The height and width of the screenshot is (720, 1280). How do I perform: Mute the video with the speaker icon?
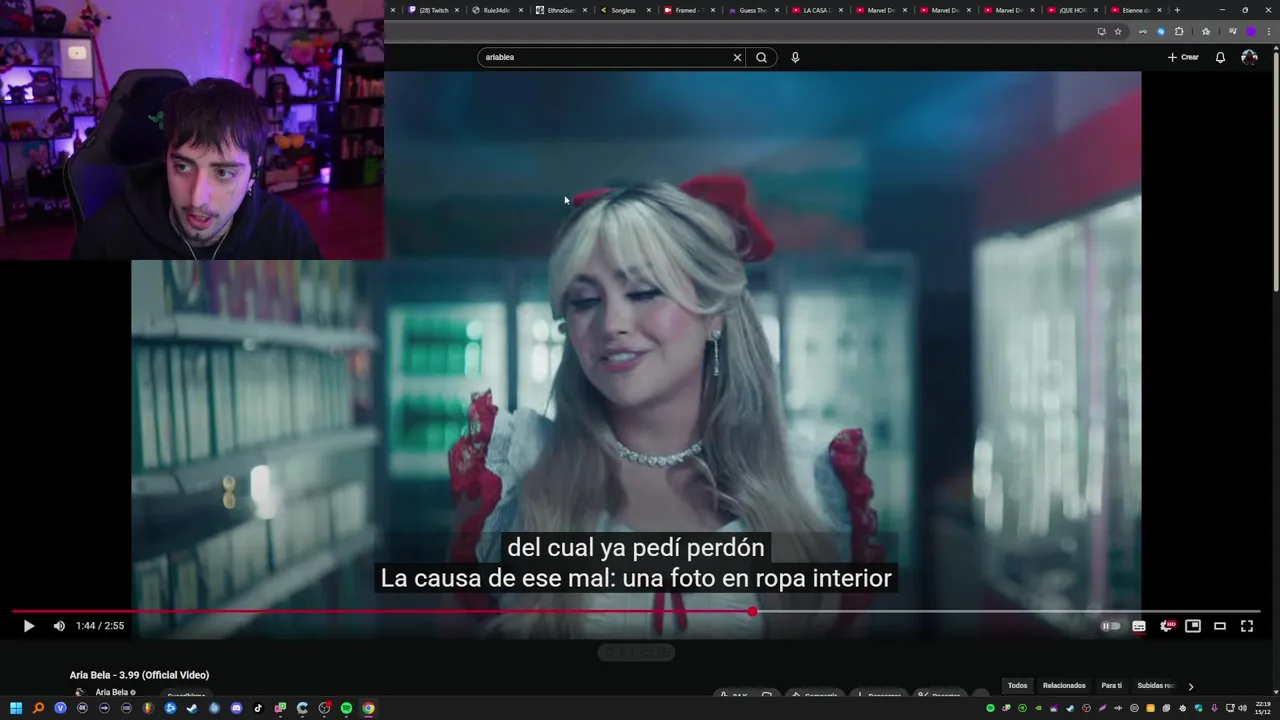[x=59, y=626]
